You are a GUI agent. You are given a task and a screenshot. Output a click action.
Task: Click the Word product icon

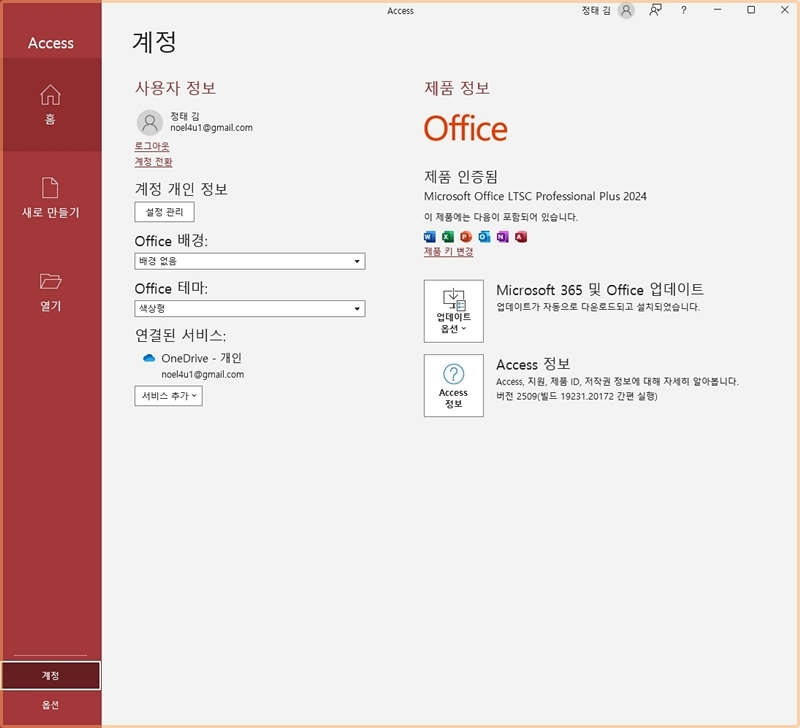point(430,237)
